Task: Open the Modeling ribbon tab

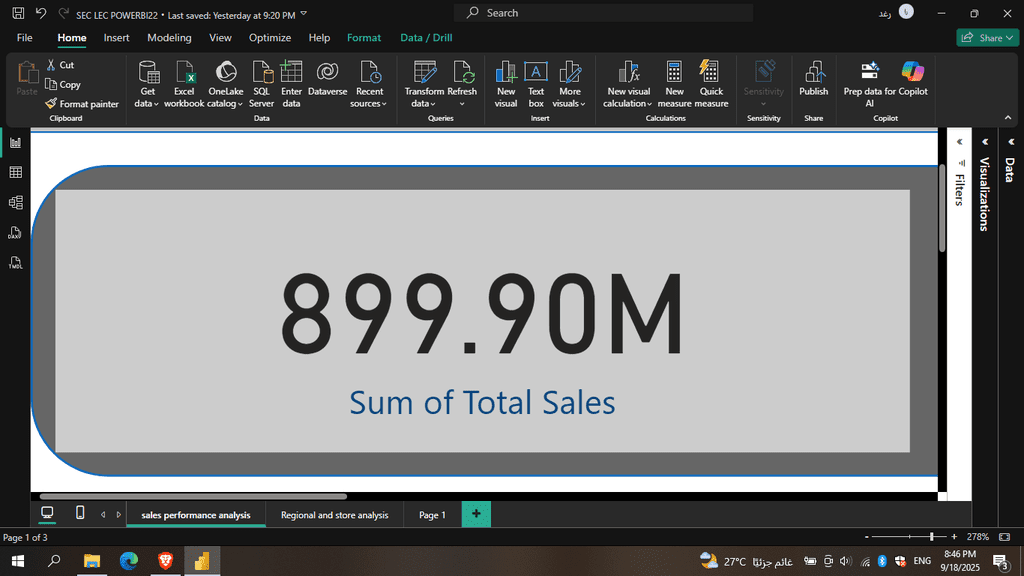Action: click(169, 38)
